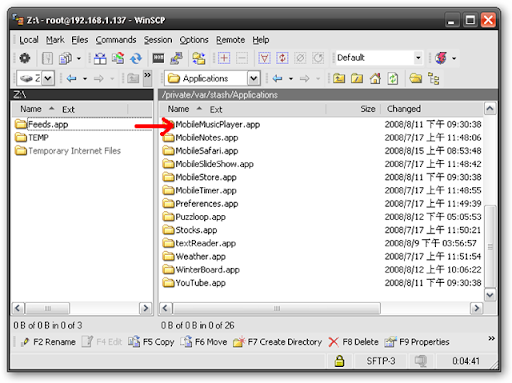The image size is (512, 383).
Task: Click the Open in PuTTY icon
Action: tap(176, 58)
